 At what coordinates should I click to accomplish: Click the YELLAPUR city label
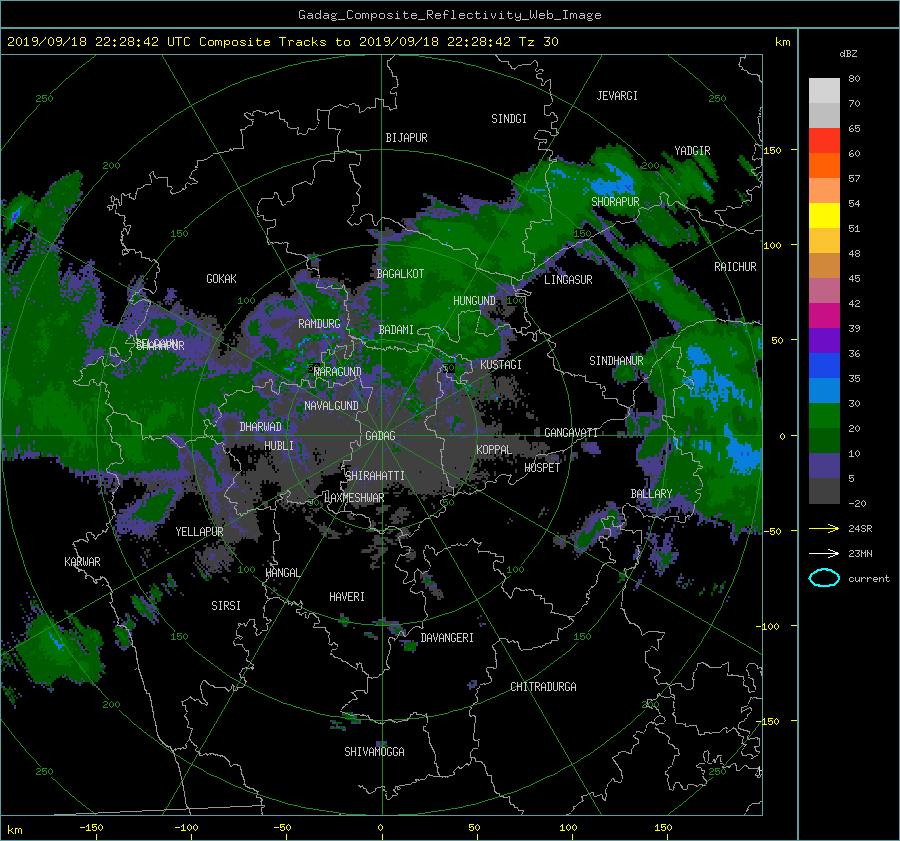[x=199, y=532]
